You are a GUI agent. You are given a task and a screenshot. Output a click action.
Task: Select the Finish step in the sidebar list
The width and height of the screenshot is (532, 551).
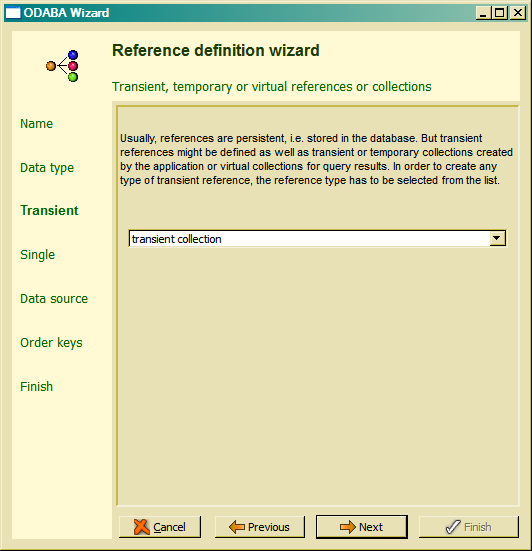tap(37, 387)
